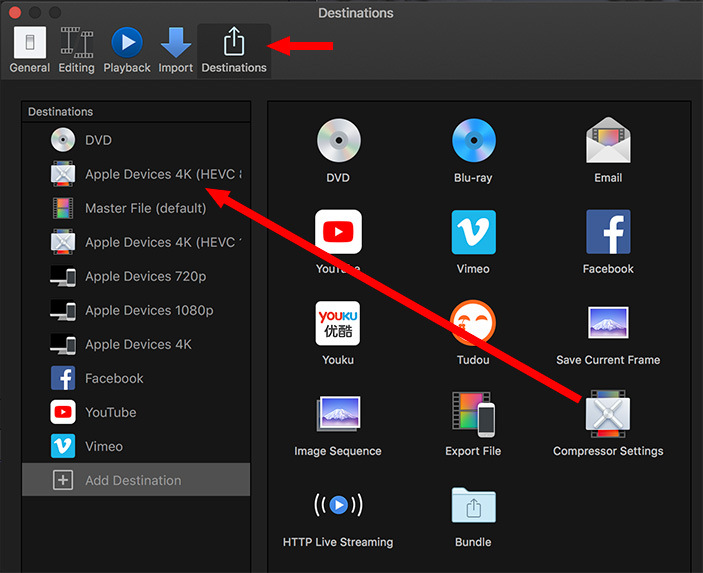This screenshot has width=703, height=573.
Task: Click the Save Current Frame icon
Action: pyautogui.click(x=608, y=322)
